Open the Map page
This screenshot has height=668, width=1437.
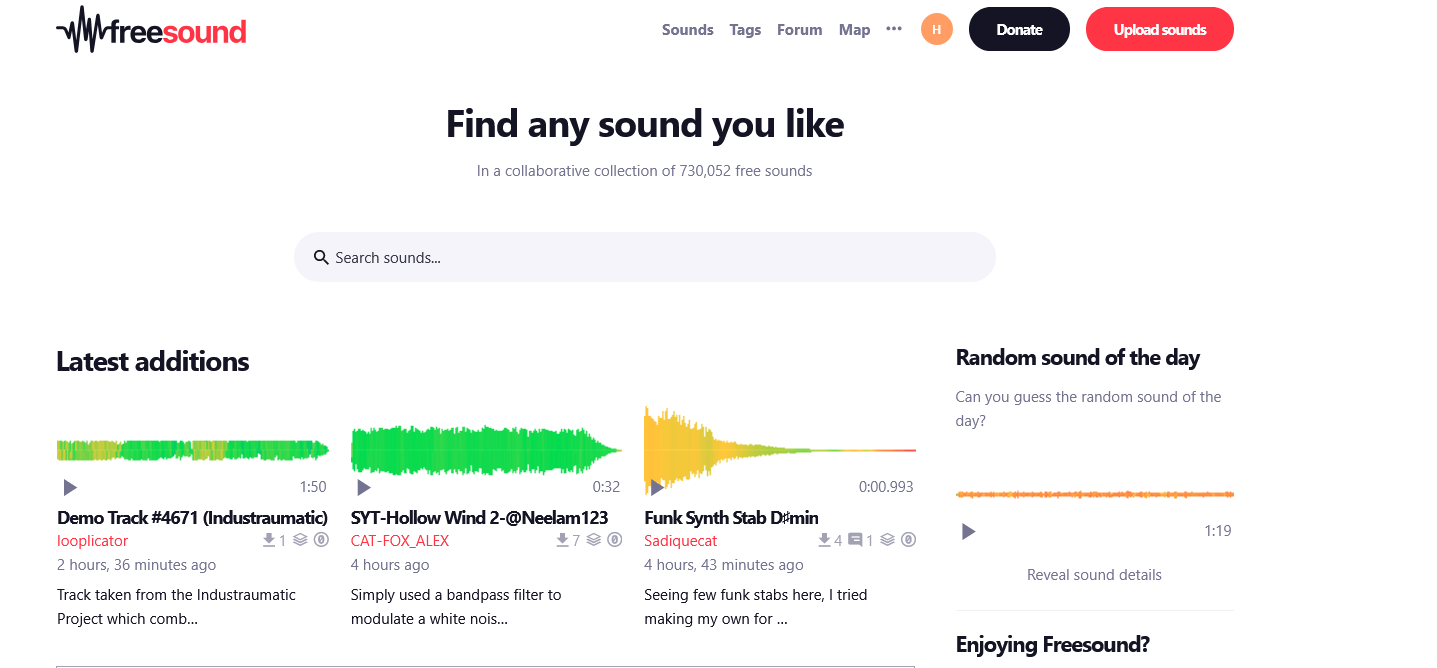pos(855,30)
